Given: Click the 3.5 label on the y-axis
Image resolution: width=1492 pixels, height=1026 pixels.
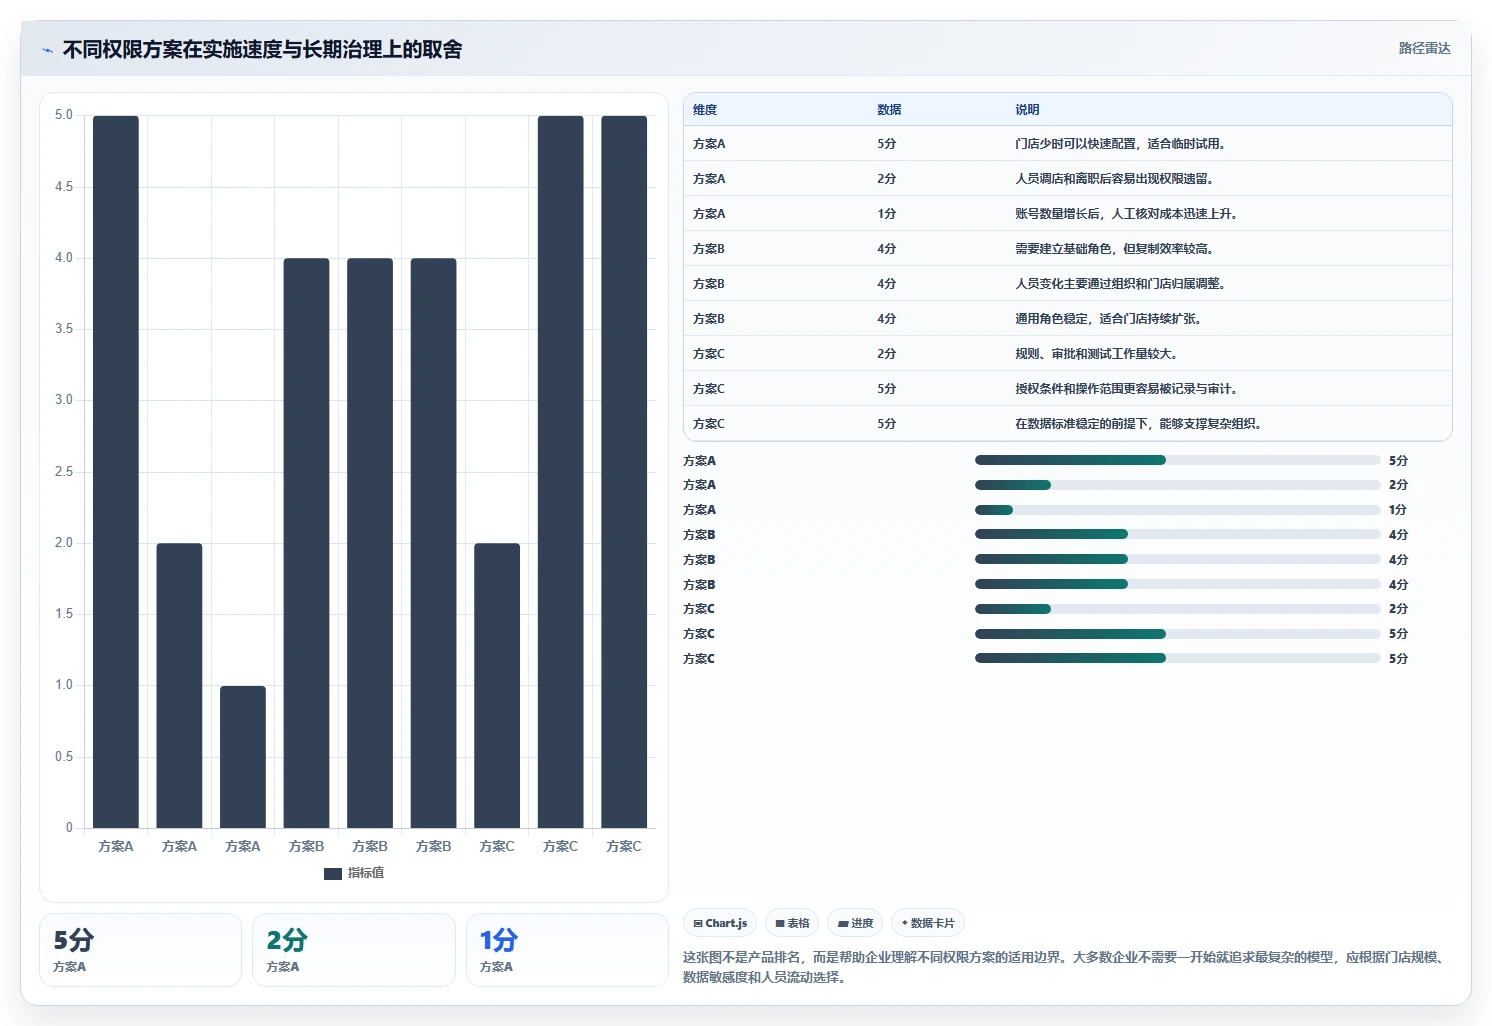Looking at the screenshot, I should coord(64,329).
